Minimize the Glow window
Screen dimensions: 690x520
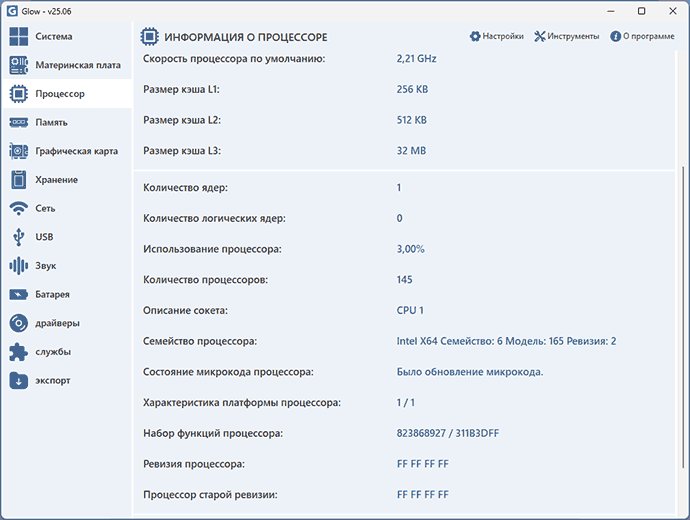point(611,11)
